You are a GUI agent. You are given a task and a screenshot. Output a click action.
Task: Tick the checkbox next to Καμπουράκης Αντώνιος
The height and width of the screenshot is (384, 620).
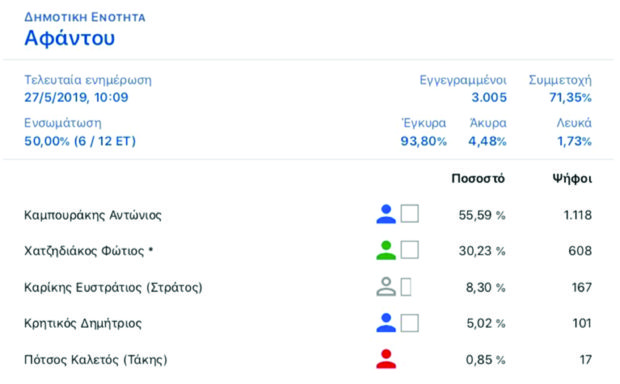(x=410, y=214)
